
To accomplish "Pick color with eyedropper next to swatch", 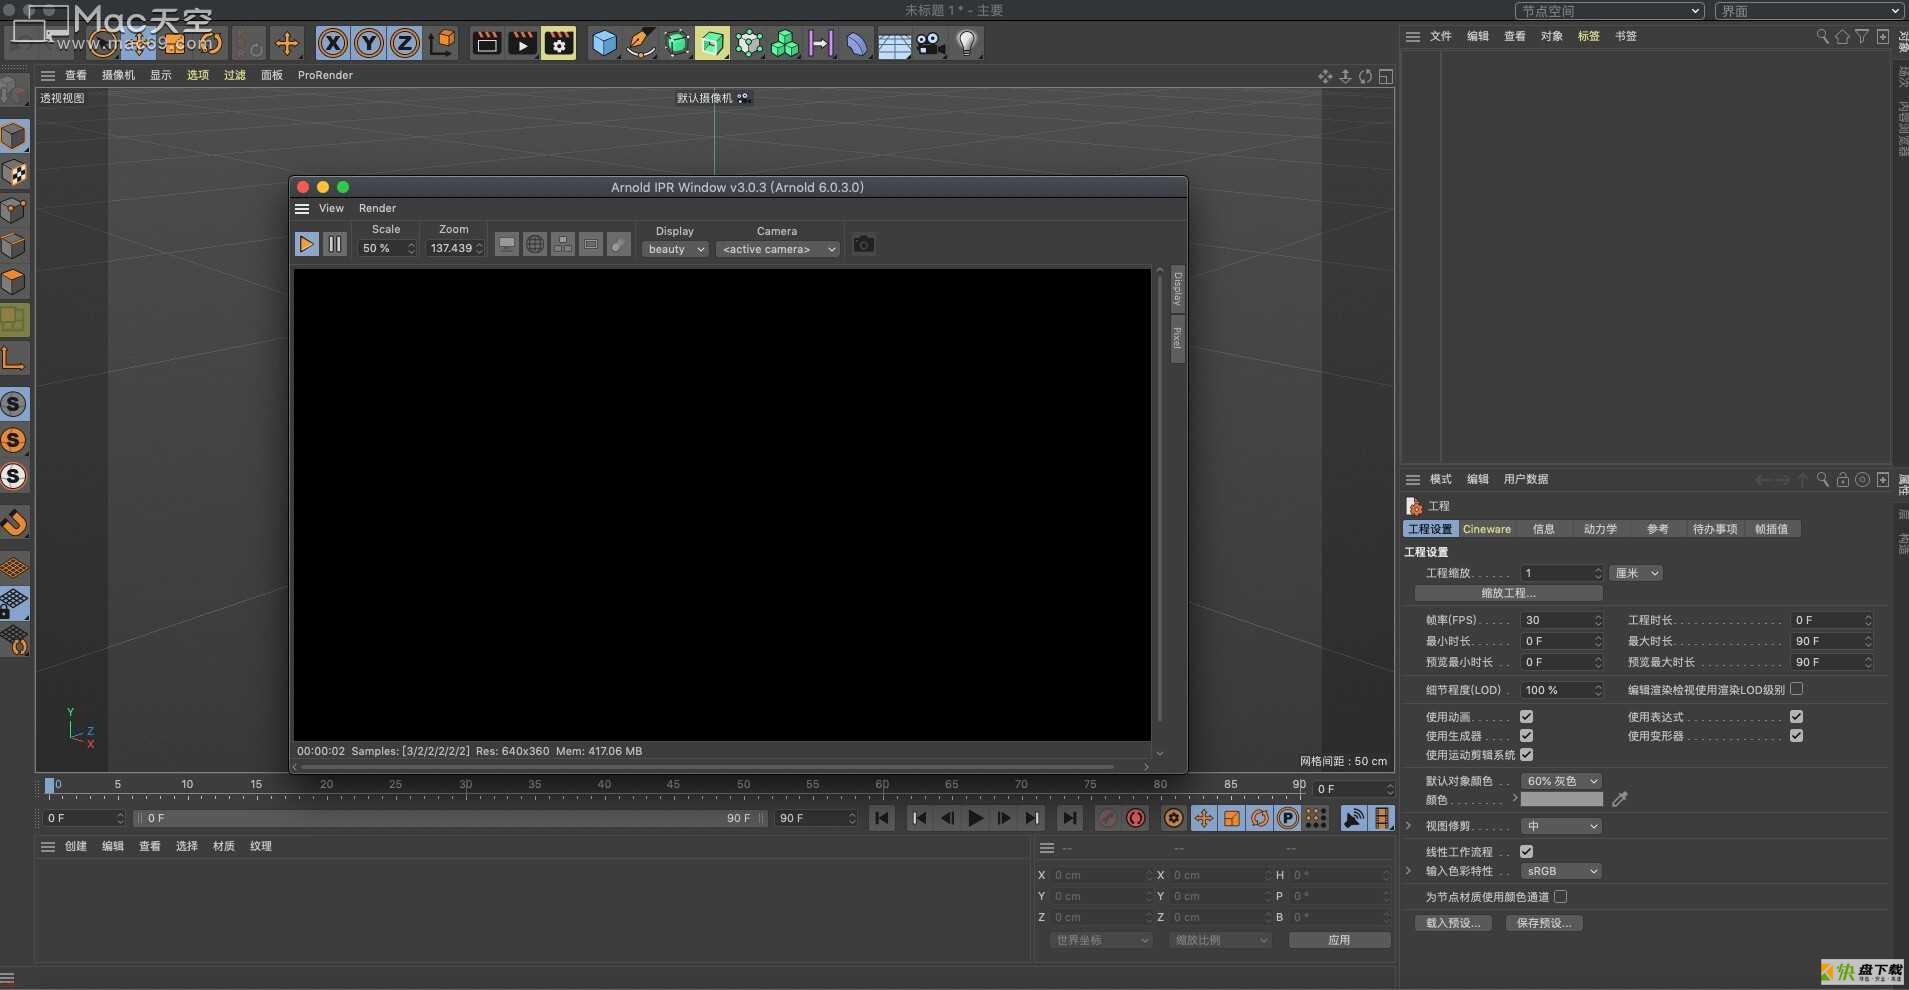I will tap(1620, 799).
